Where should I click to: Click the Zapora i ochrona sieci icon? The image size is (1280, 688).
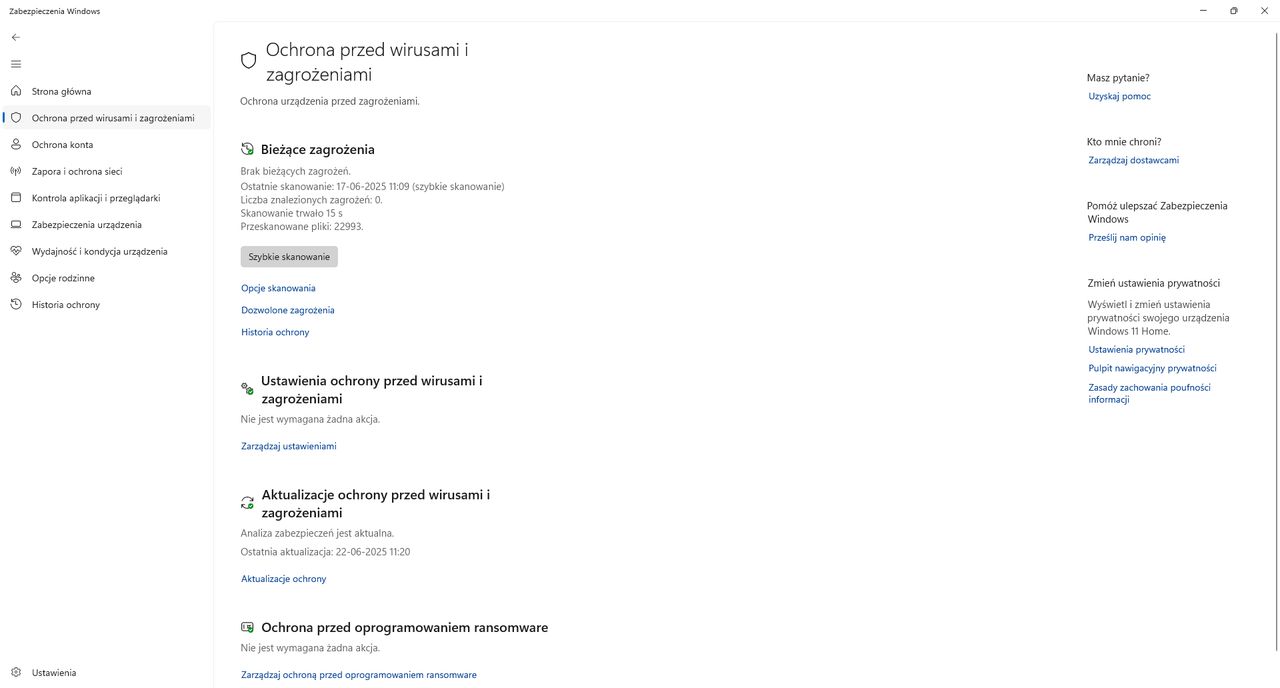click(15, 171)
